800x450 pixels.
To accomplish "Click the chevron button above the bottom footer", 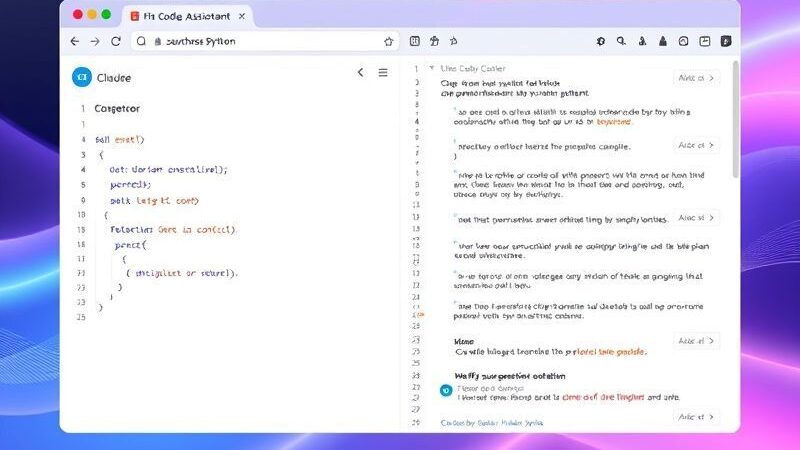I will 696,417.
